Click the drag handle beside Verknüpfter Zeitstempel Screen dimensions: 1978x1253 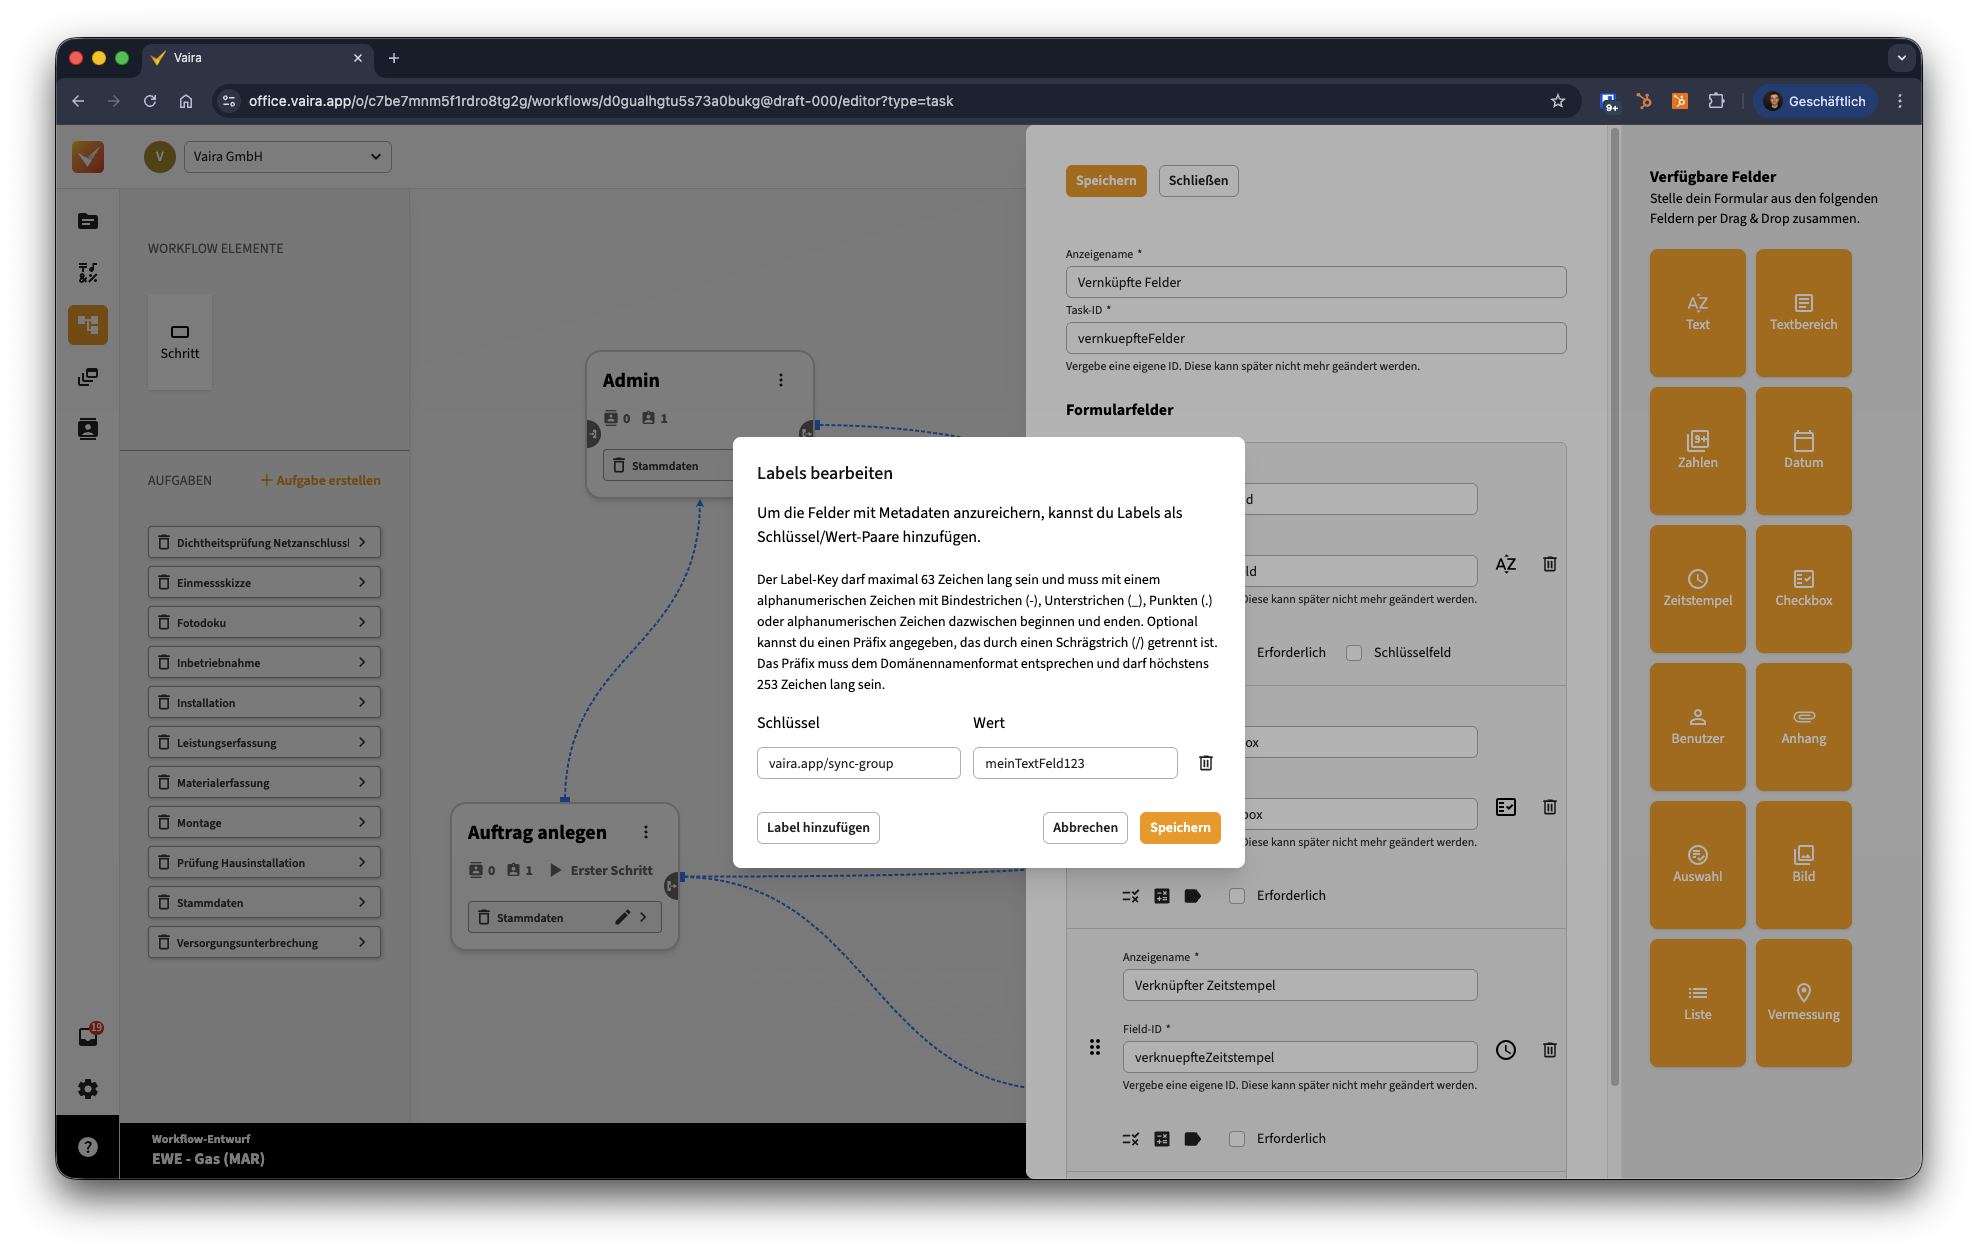[1095, 1047]
